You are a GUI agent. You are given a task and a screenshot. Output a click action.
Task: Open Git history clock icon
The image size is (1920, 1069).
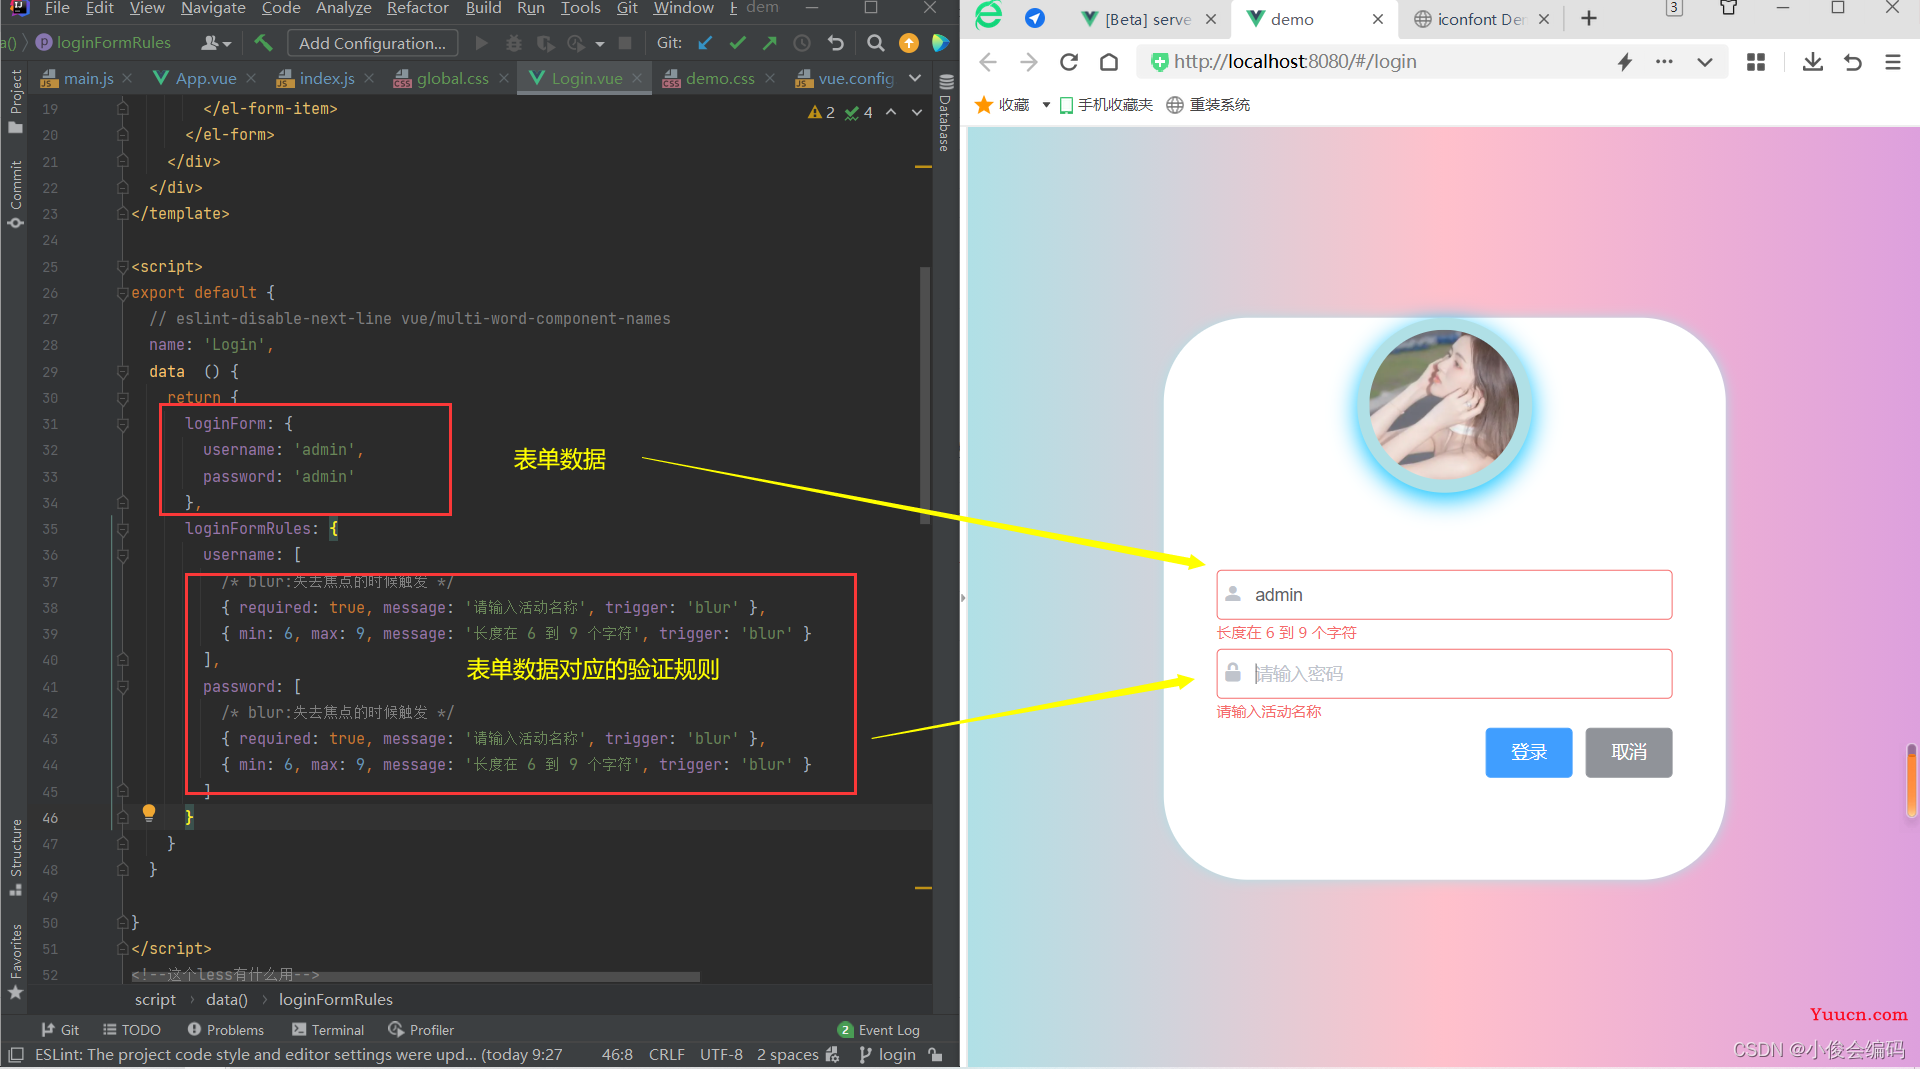click(802, 43)
